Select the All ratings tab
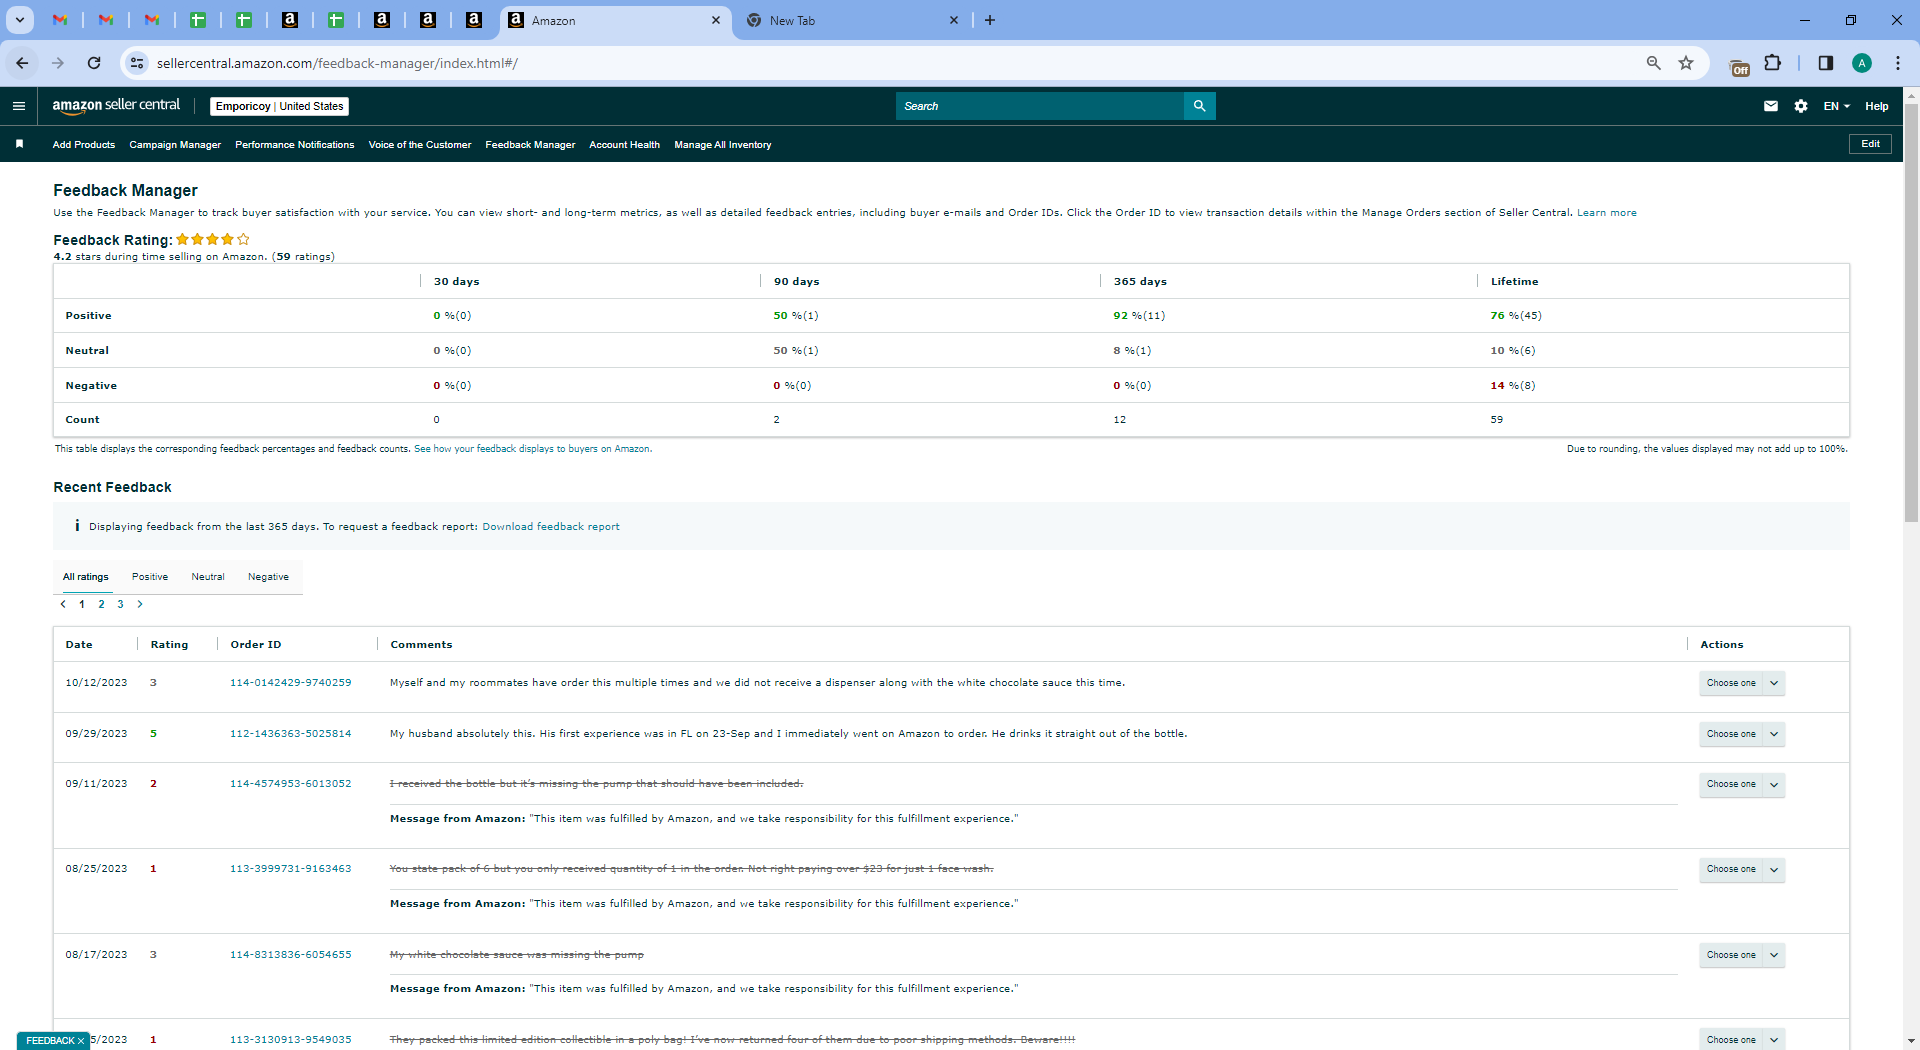1920x1050 pixels. coord(86,577)
